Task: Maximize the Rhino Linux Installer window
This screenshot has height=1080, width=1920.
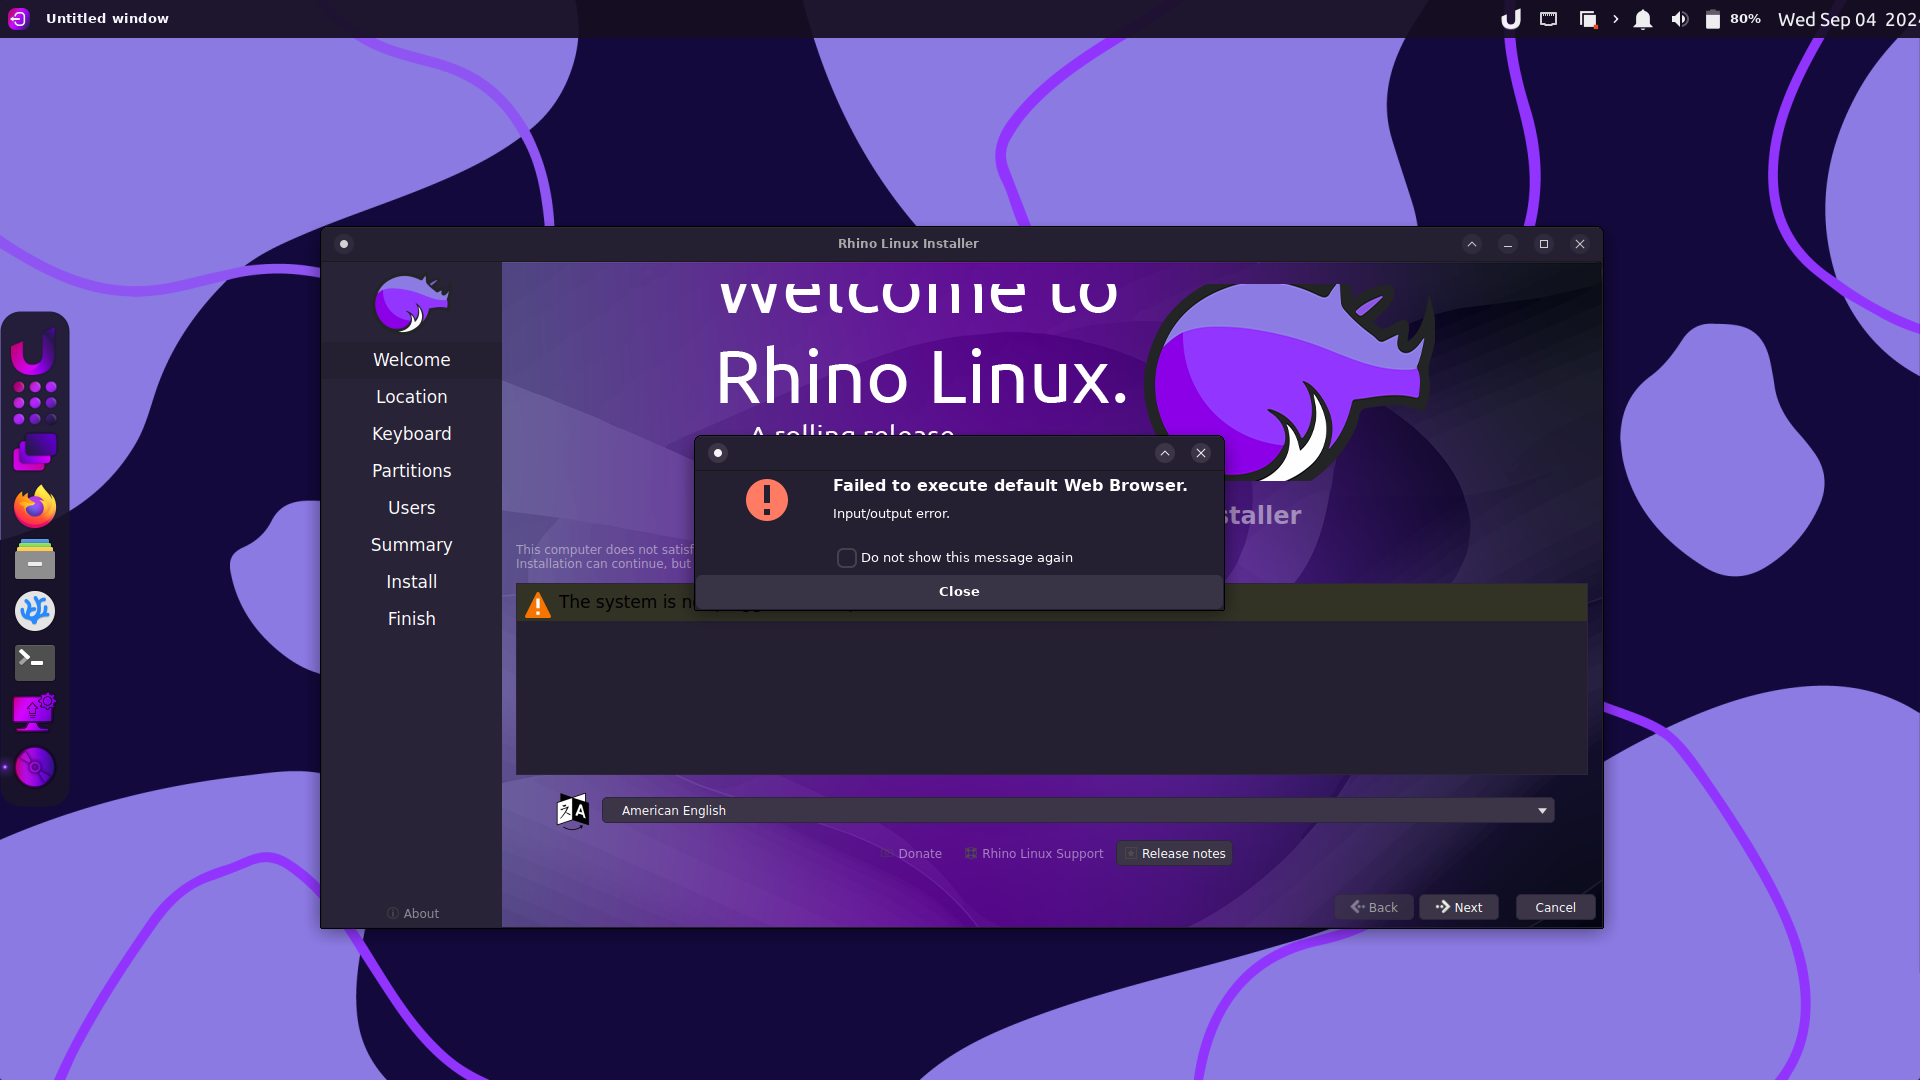Action: coord(1544,244)
